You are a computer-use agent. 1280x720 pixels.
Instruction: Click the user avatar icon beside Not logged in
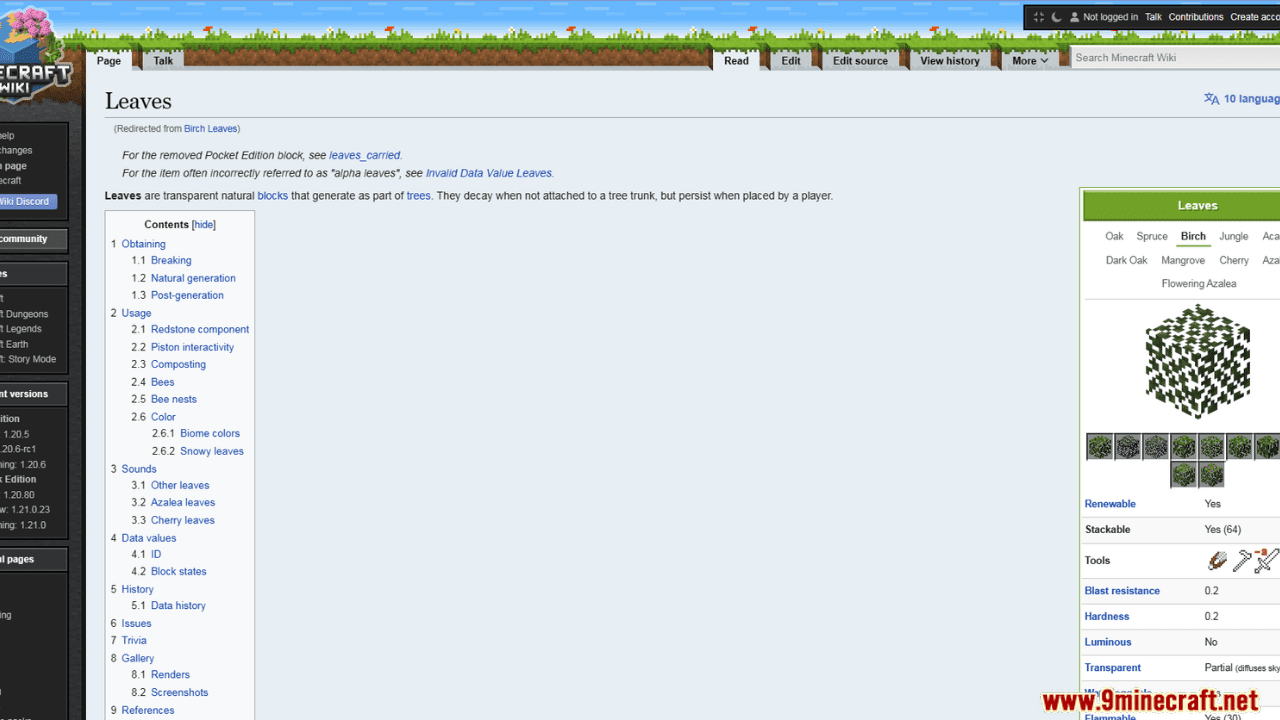[x=1074, y=17]
